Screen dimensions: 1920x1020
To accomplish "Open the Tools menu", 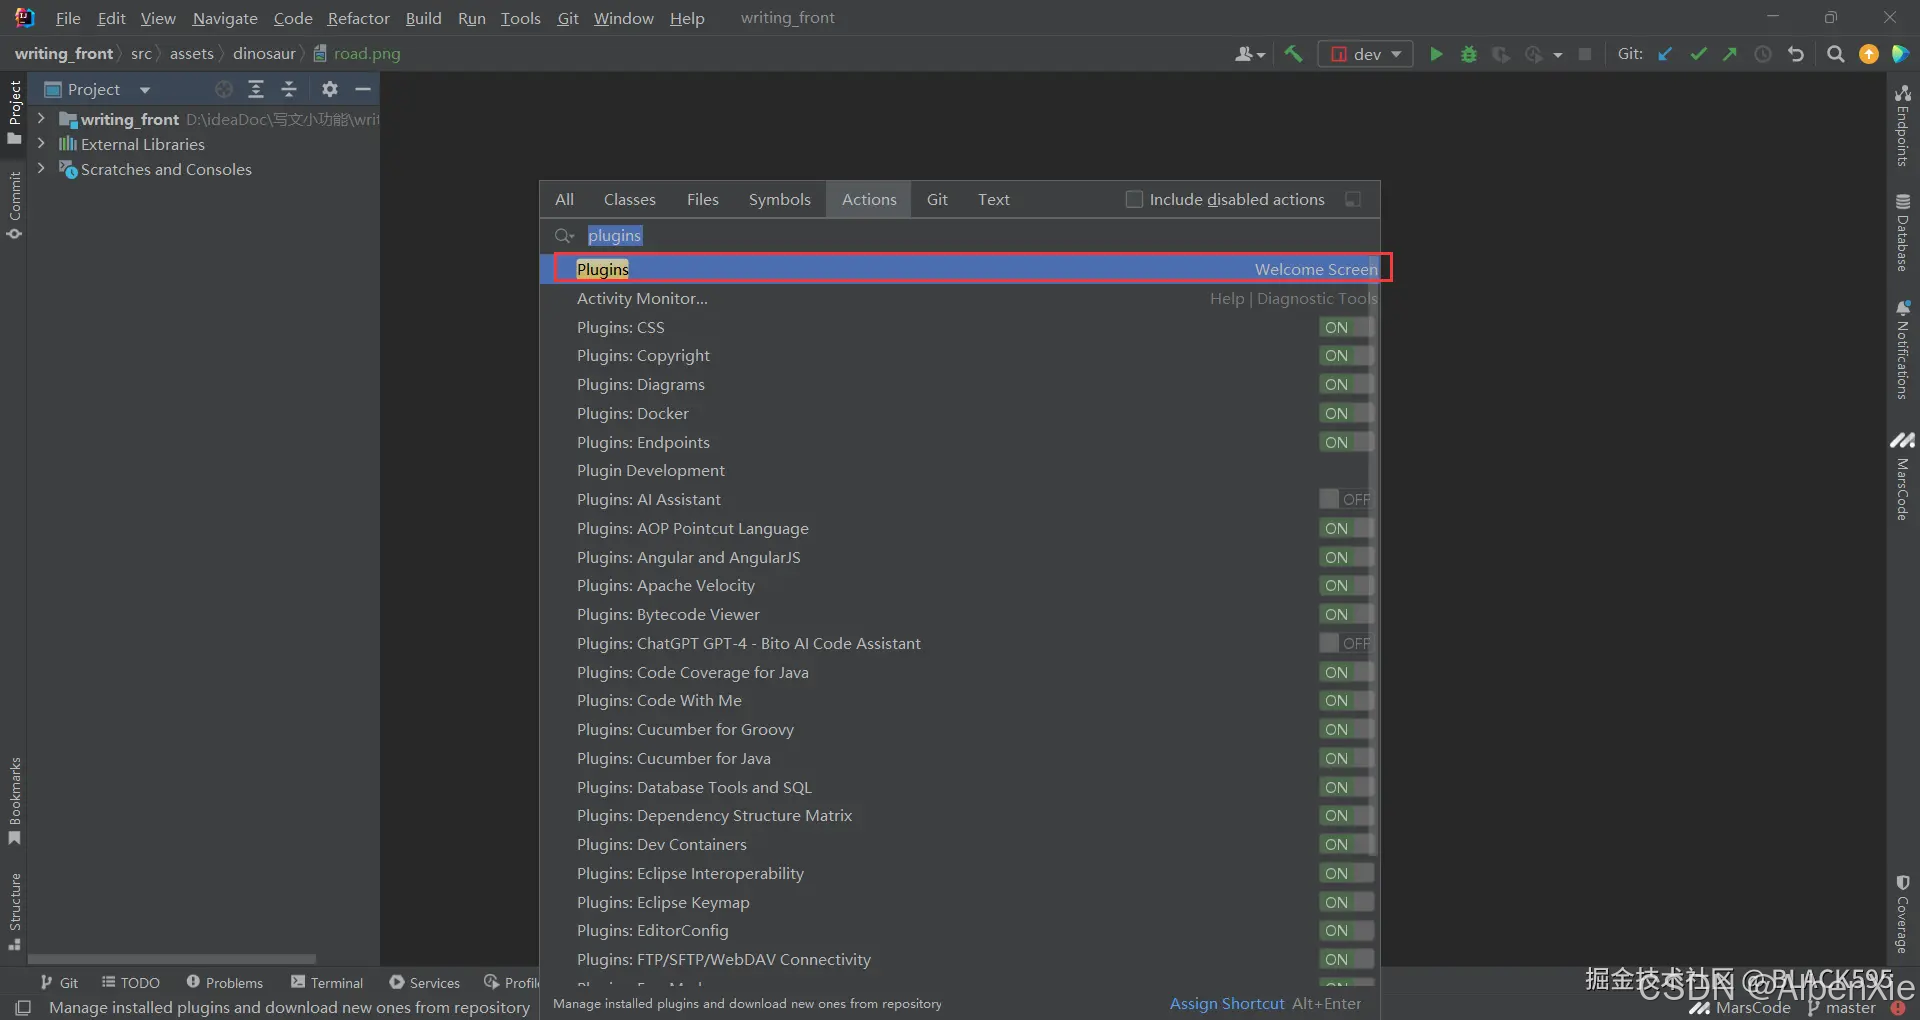I will click(x=520, y=18).
